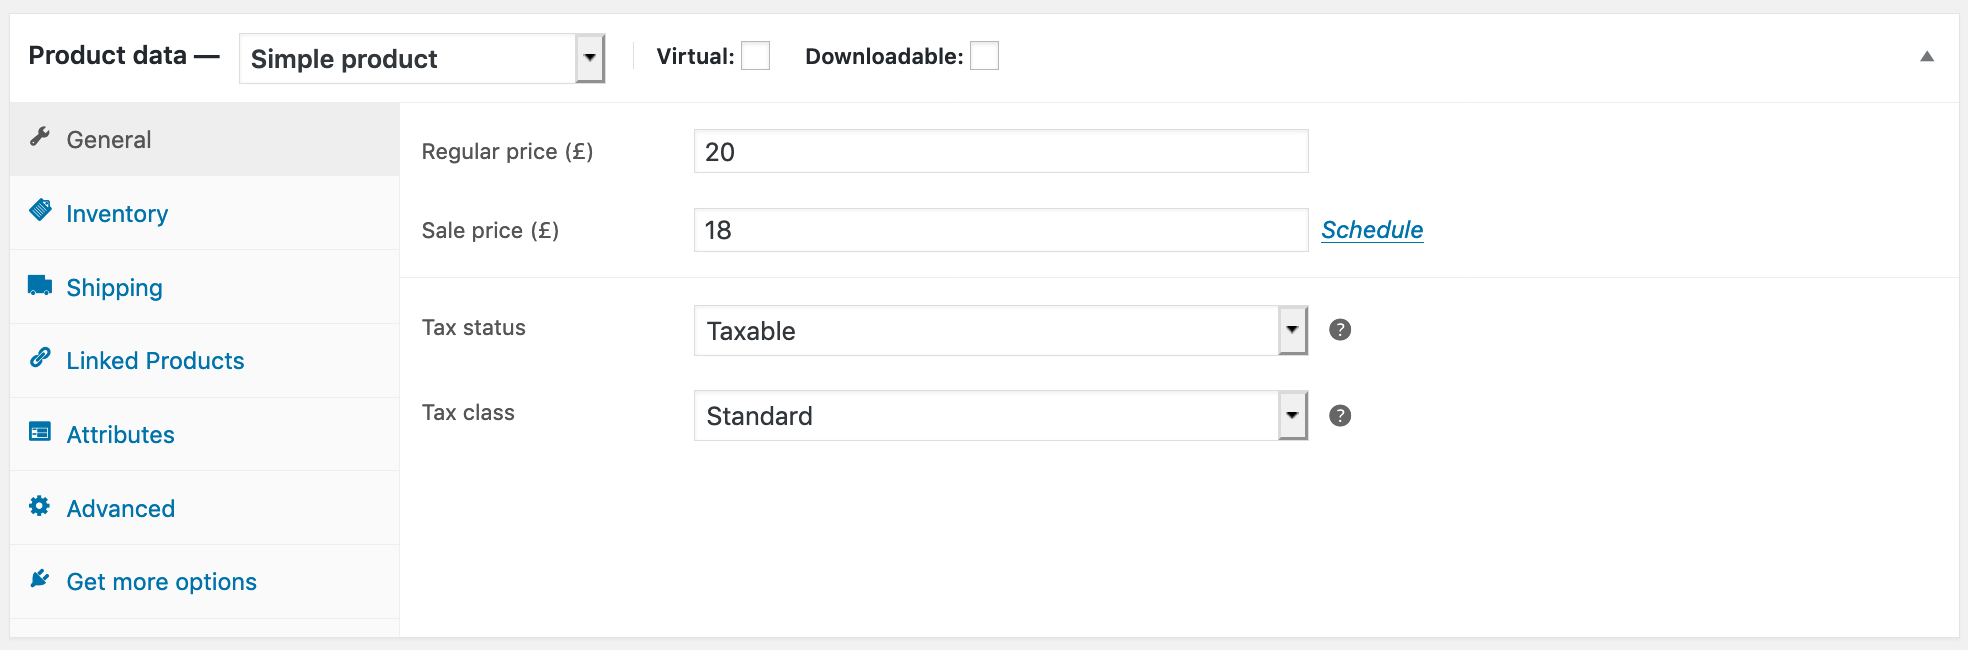1968x650 pixels.
Task: Click the icon beside Get more options
Action: [40, 578]
